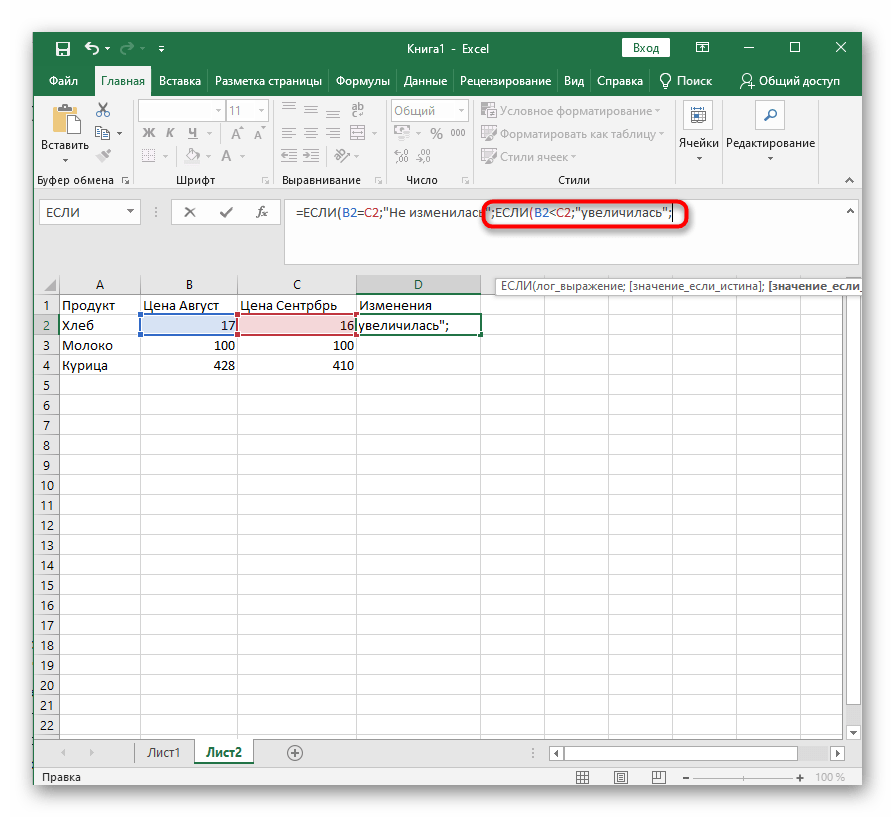The width and height of the screenshot is (894, 817).
Task: Open the Вид tab
Action: (x=574, y=81)
